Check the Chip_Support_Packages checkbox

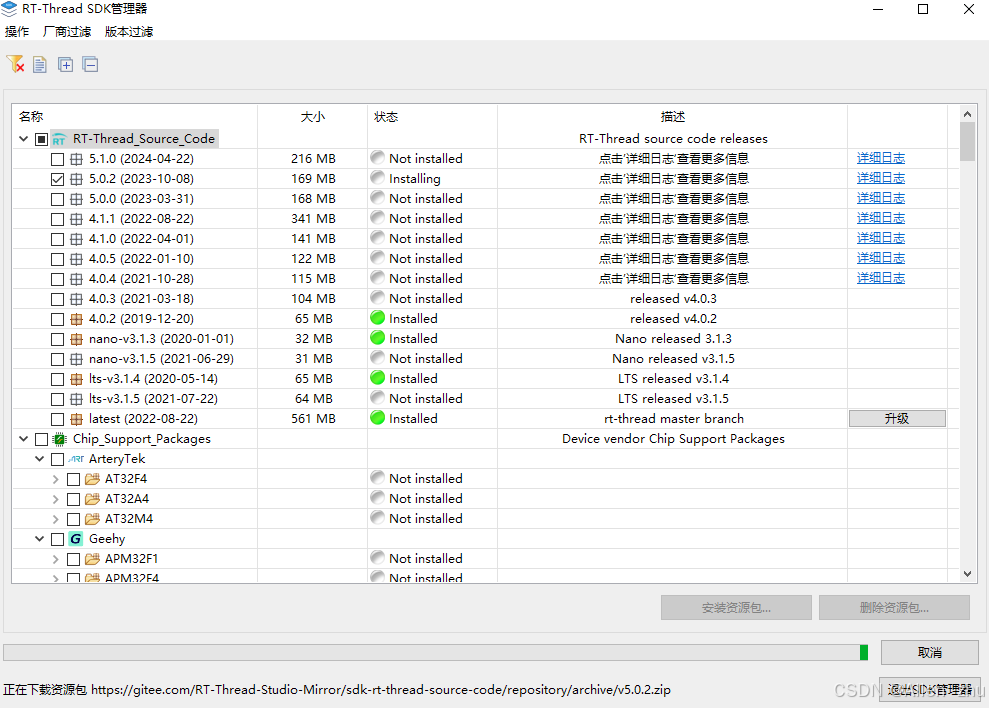(42, 439)
